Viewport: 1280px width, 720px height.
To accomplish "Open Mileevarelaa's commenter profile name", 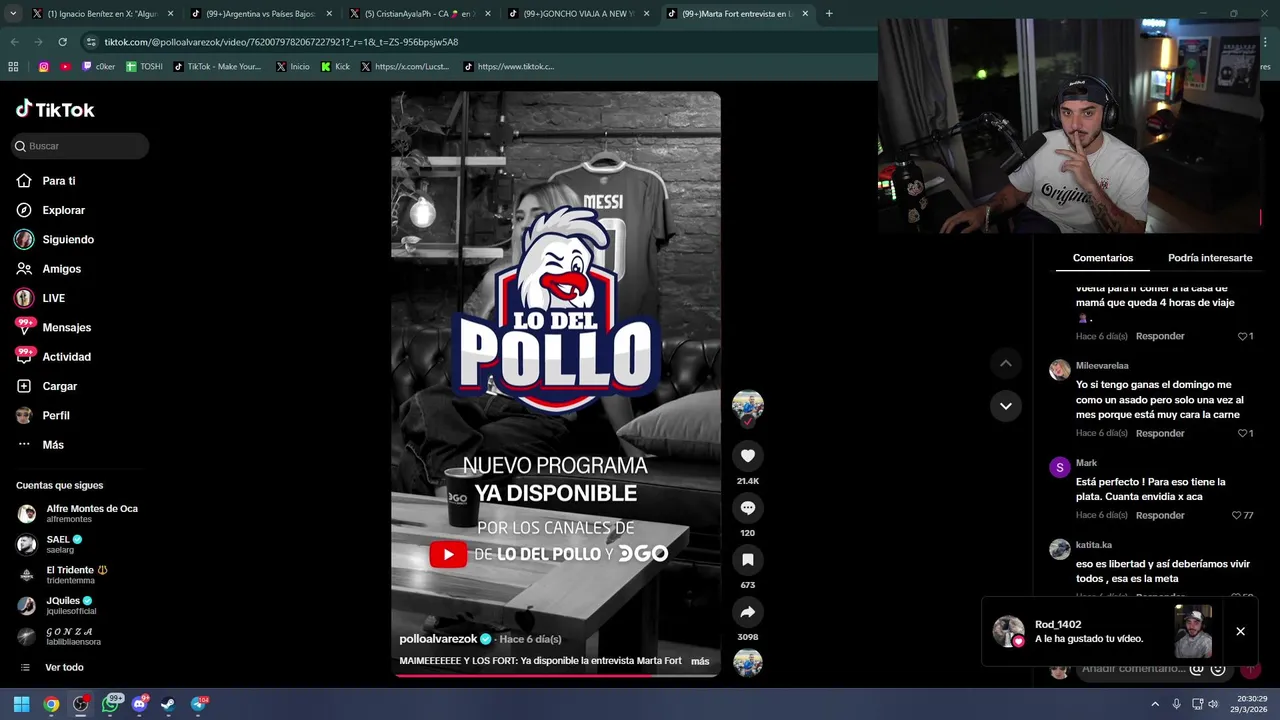I will tap(1102, 366).
